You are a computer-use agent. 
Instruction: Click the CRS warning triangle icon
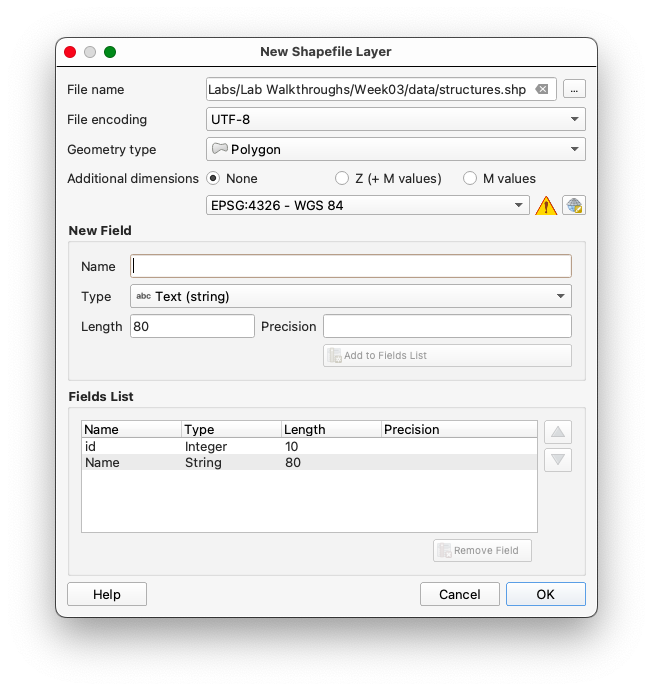(x=546, y=206)
